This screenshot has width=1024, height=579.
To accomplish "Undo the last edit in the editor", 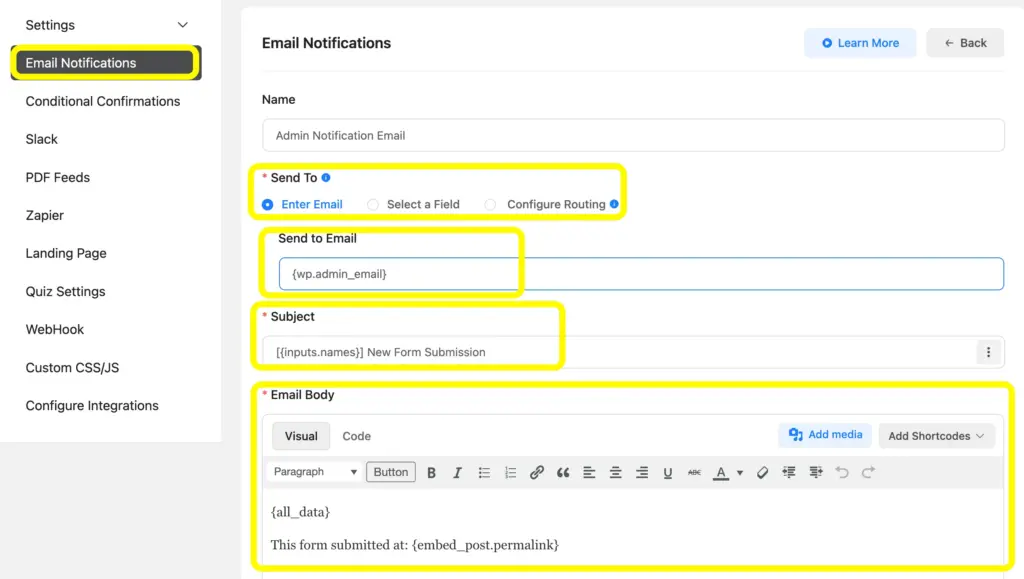I will coord(845,471).
